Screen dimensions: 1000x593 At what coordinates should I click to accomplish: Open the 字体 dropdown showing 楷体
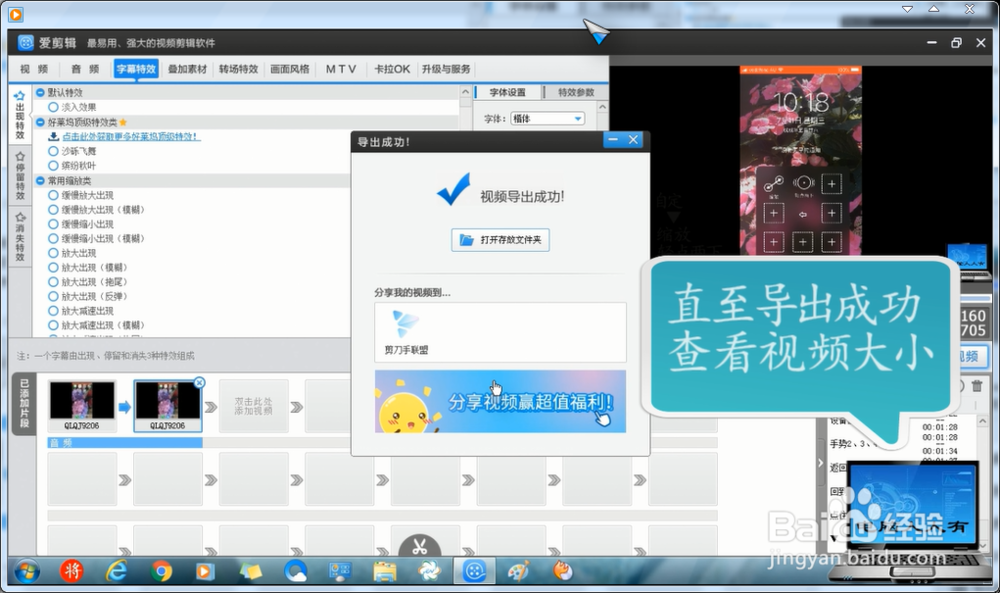coord(547,119)
